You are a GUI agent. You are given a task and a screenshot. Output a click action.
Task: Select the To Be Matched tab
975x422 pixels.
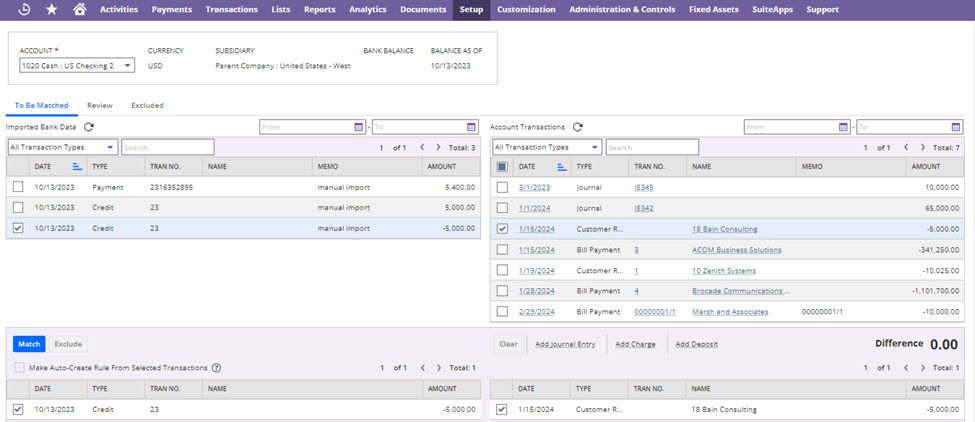[x=42, y=106]
